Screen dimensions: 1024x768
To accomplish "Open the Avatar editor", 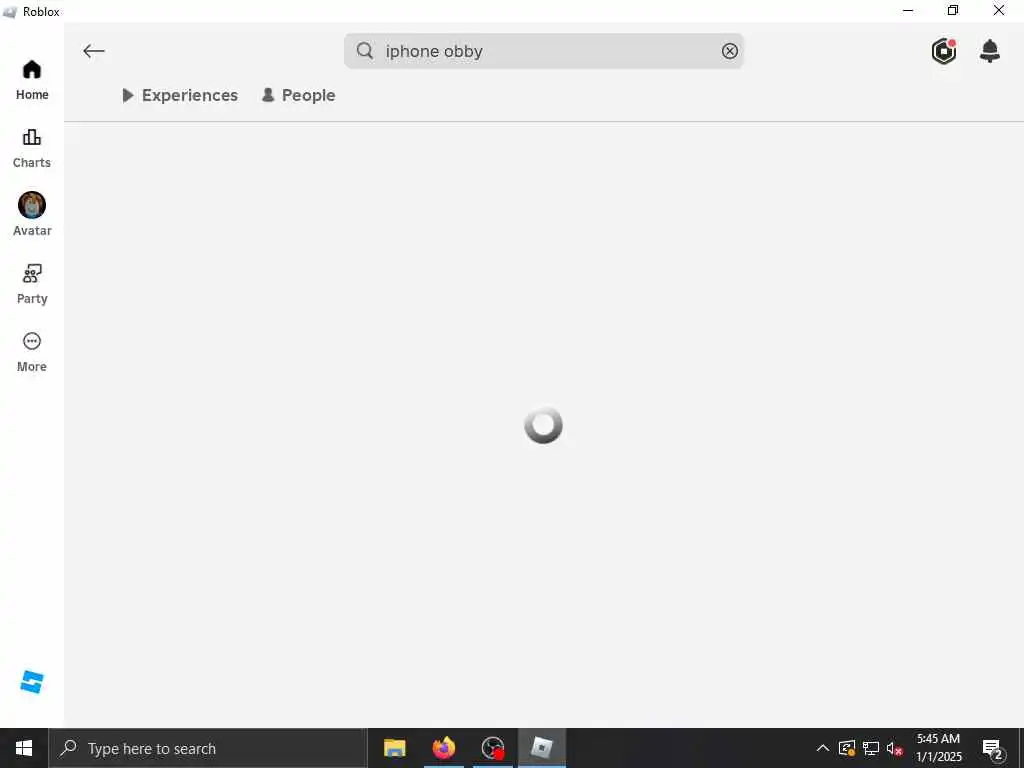I will pos(32,215).
